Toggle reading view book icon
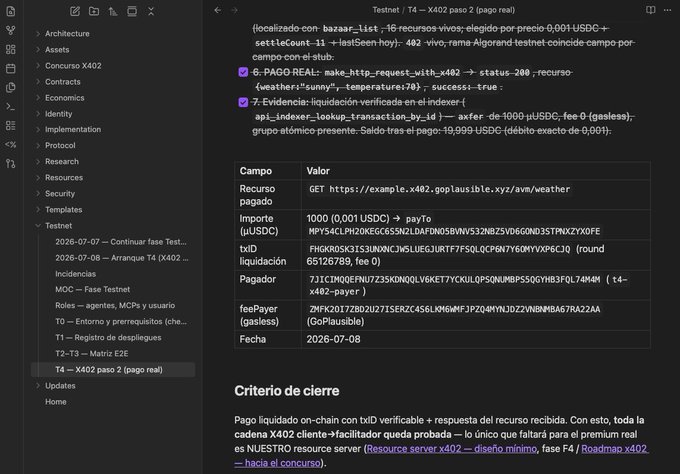 click(x=651, y=10)
